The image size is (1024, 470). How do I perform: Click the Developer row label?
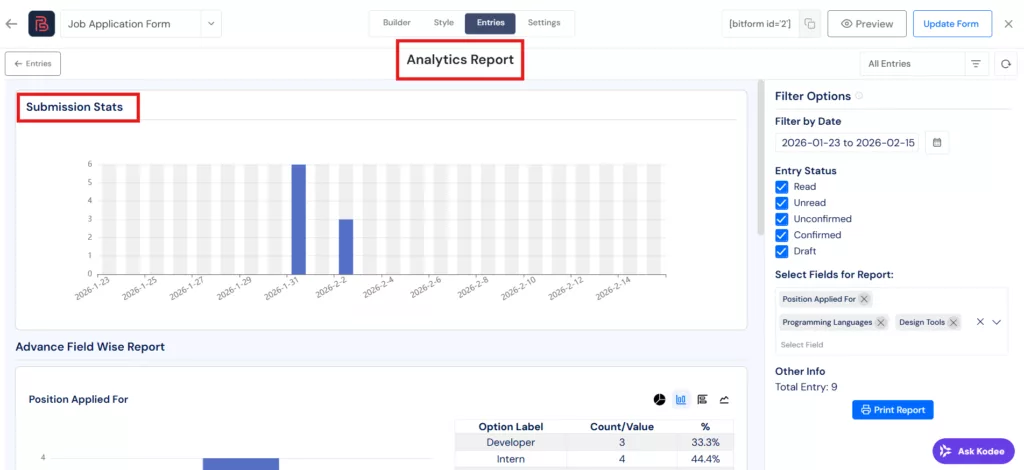coord(511,443)
